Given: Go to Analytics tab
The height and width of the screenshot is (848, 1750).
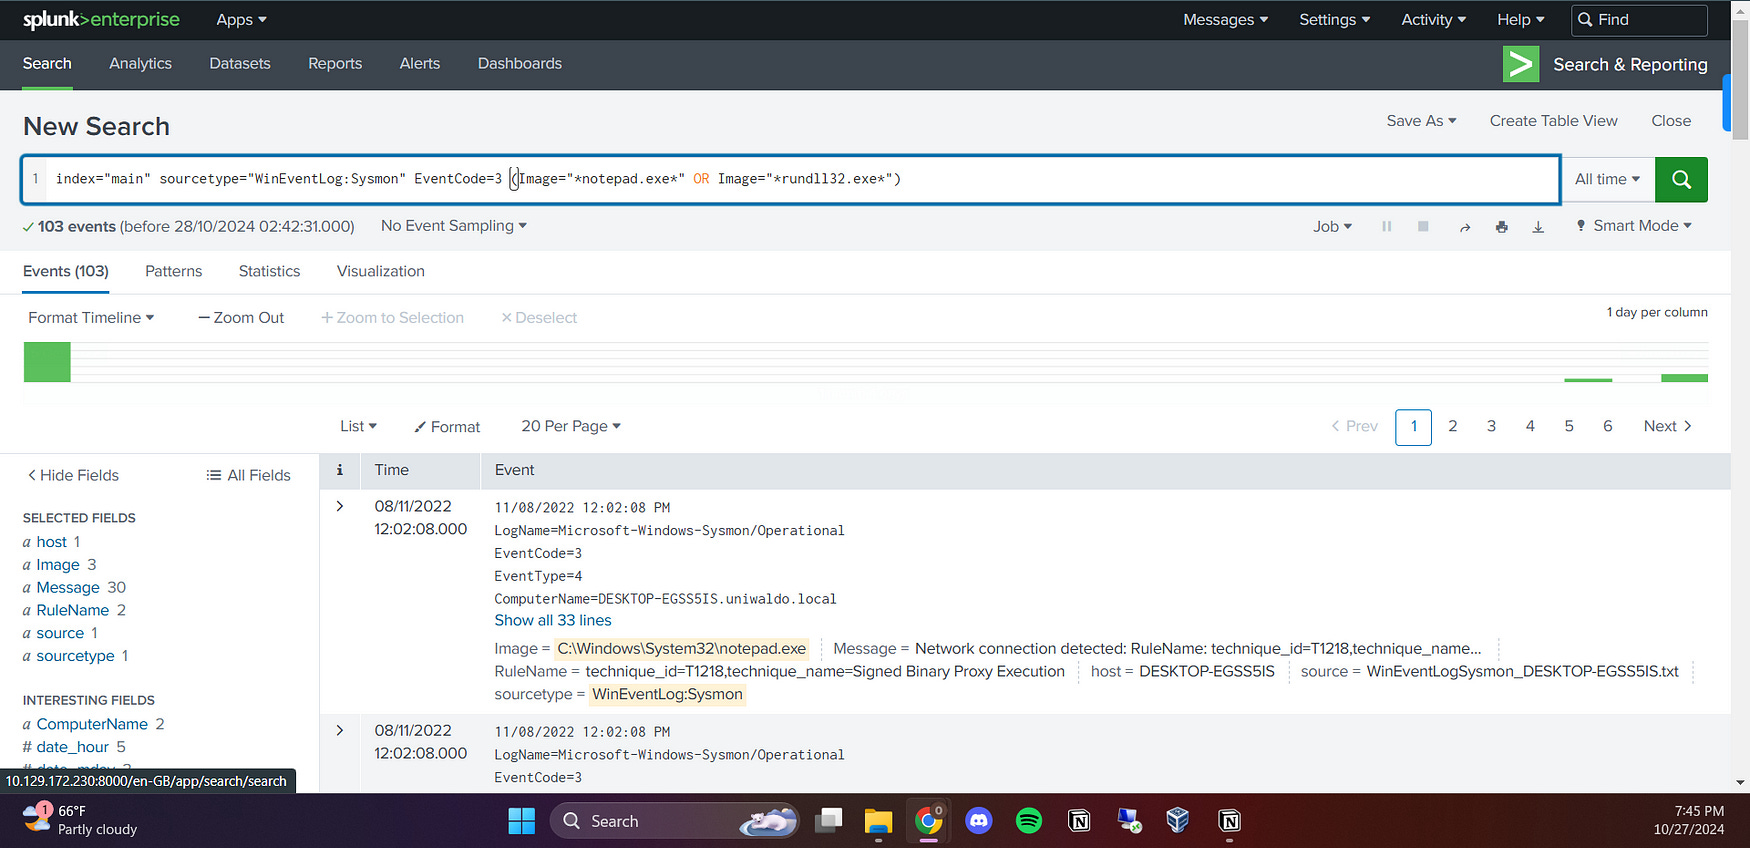Looking at the screenshot, I should click(x=140, y=63).
